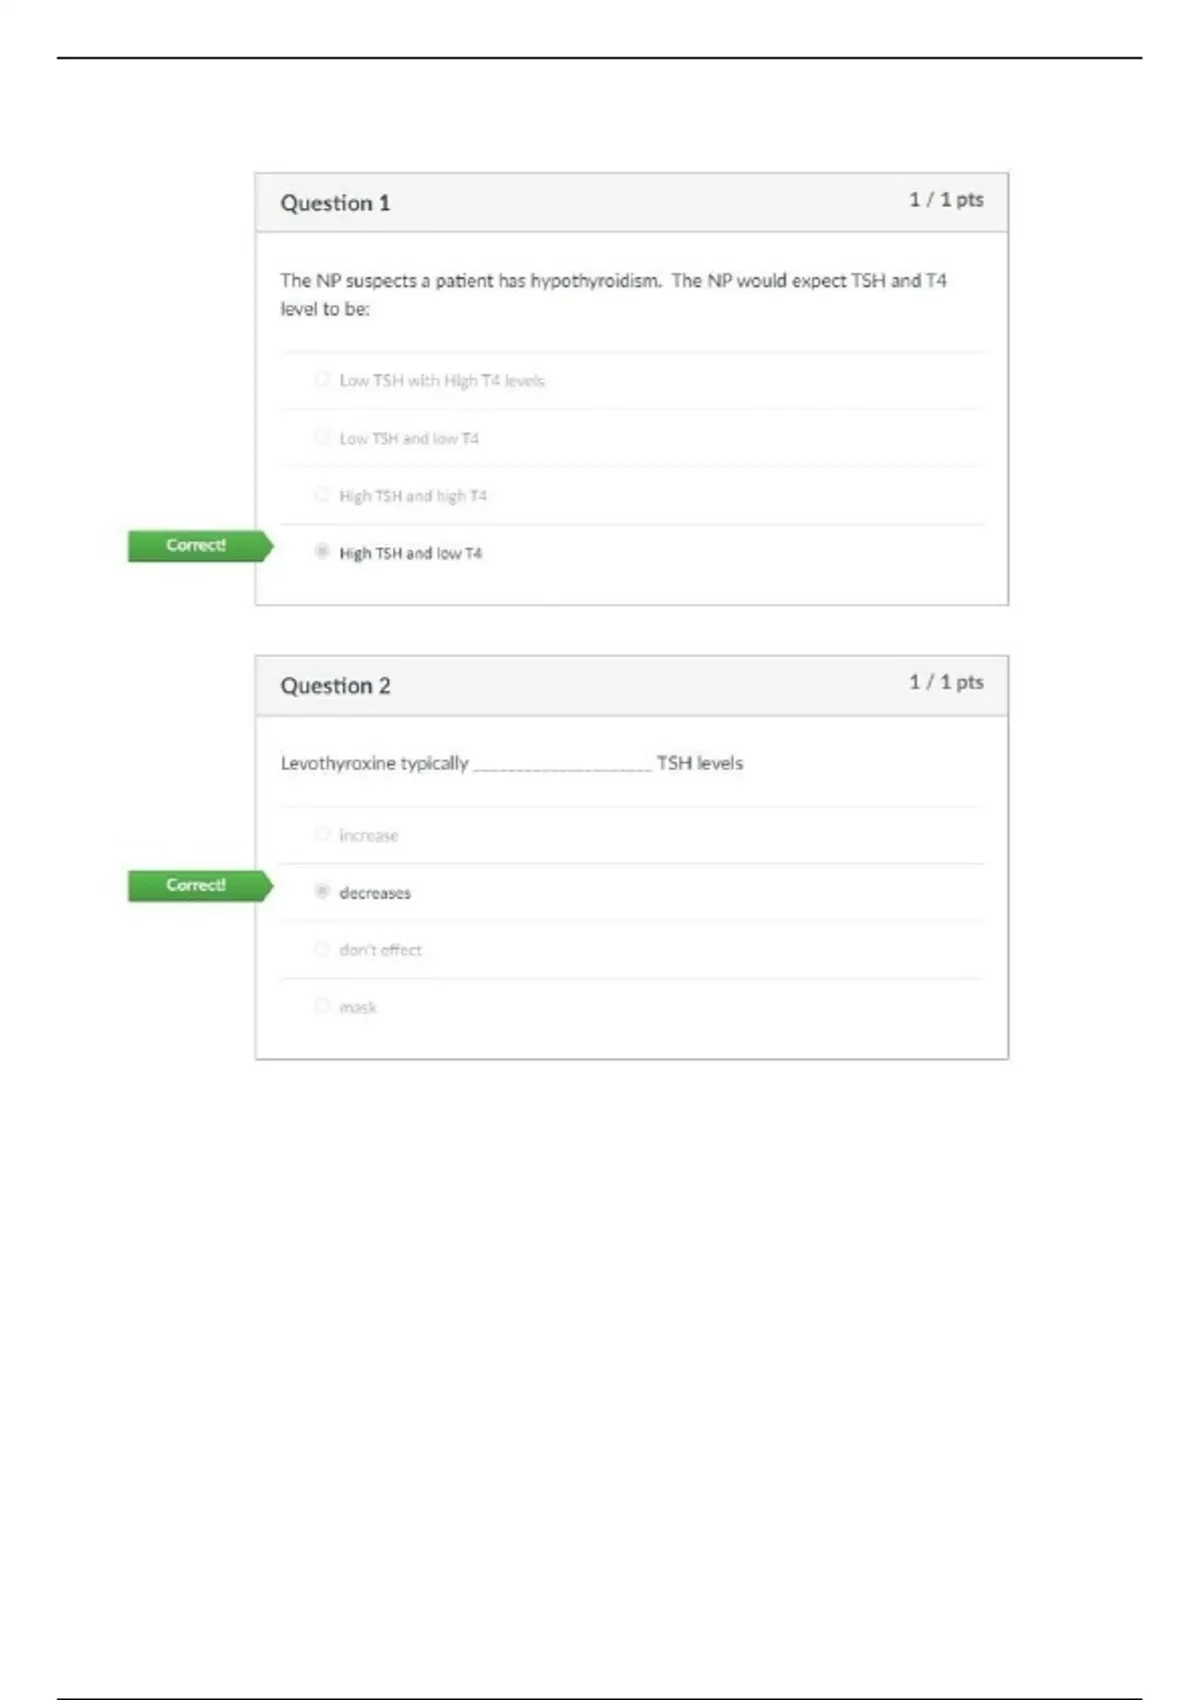Click the Correct! badge beside 'High TSH and low T4'
This screenshot has height=1700, width=1200.
pyautogui.click(x=197, y=546)
